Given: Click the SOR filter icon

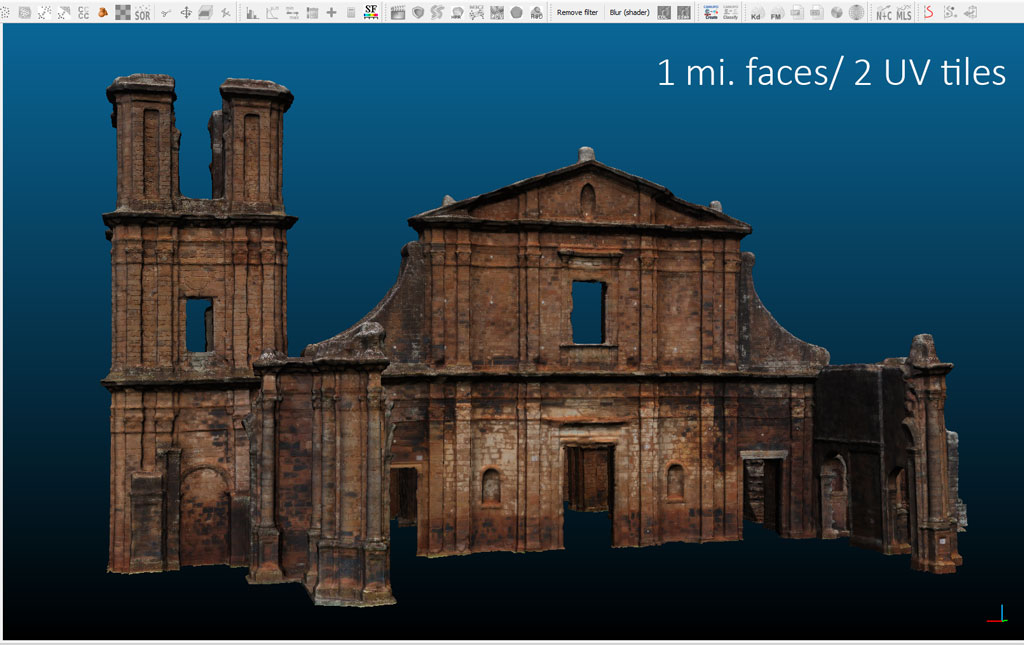Looking at the screenshot, I should (143, 12).
